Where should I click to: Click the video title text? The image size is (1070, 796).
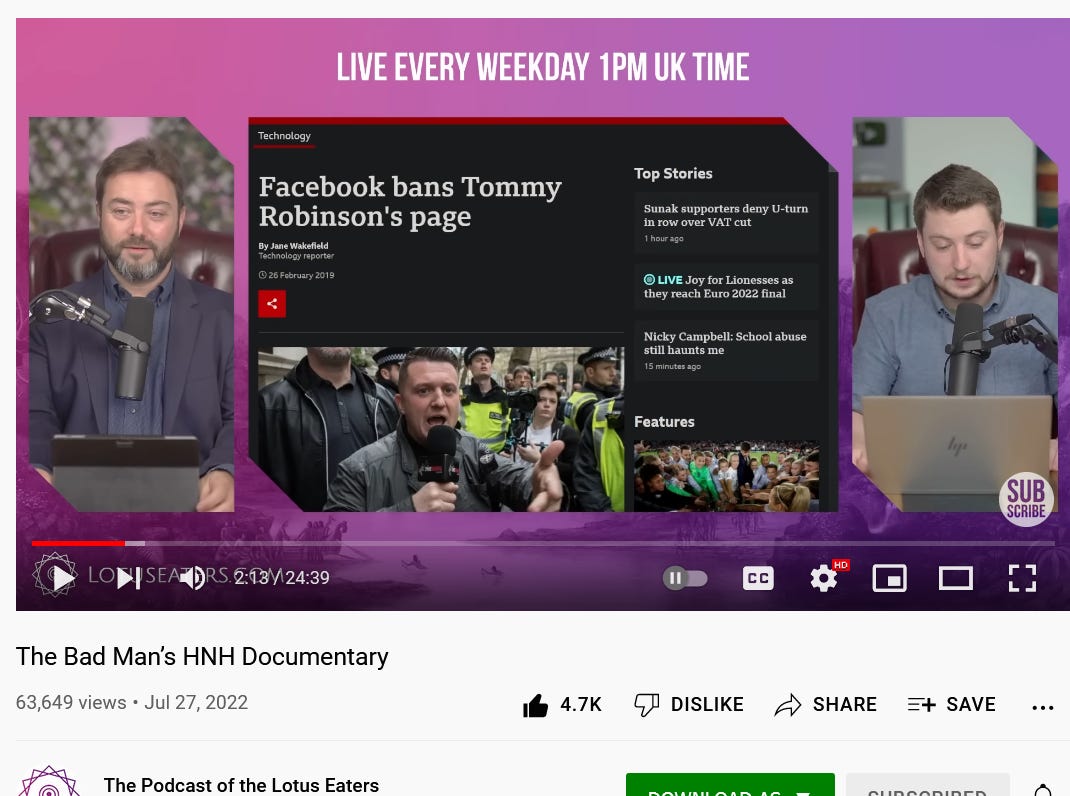[x=202, y=657]
